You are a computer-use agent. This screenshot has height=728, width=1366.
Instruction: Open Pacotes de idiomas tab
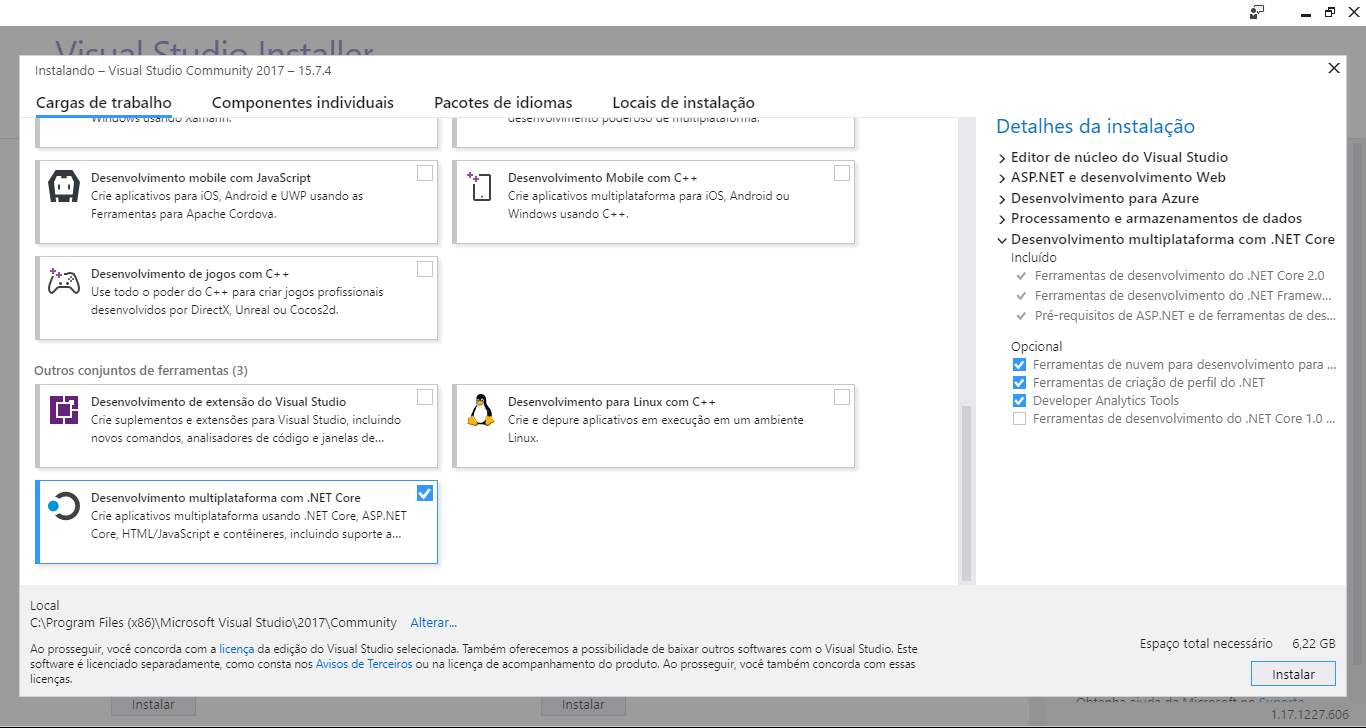tap(503, 103)
